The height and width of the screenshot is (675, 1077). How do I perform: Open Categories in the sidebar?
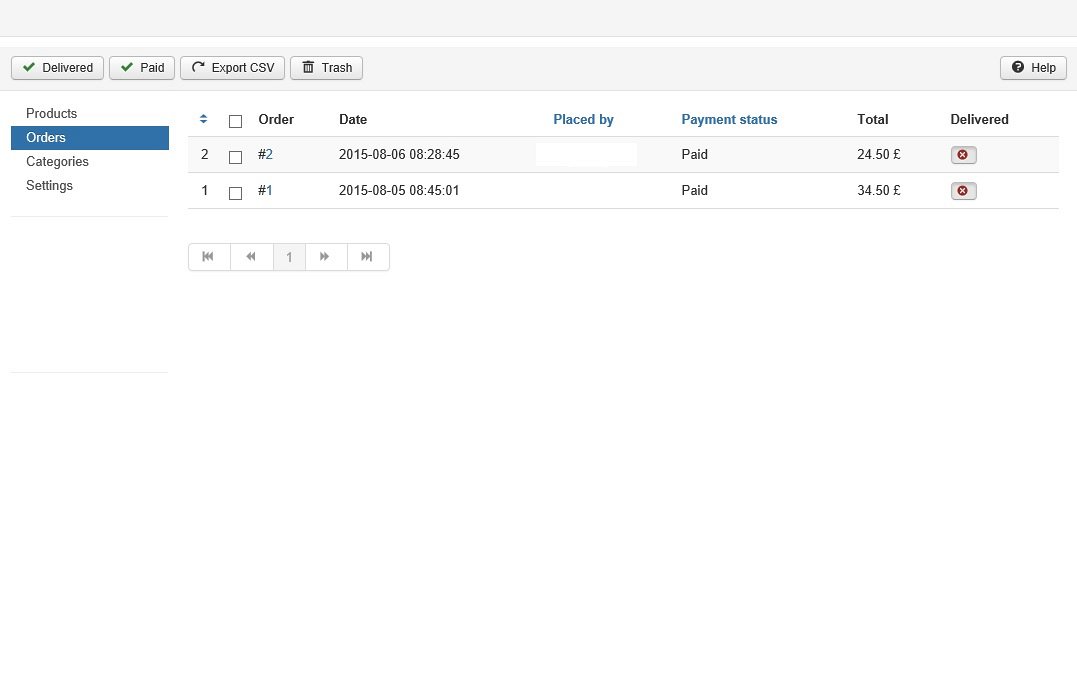coord(57,162)
